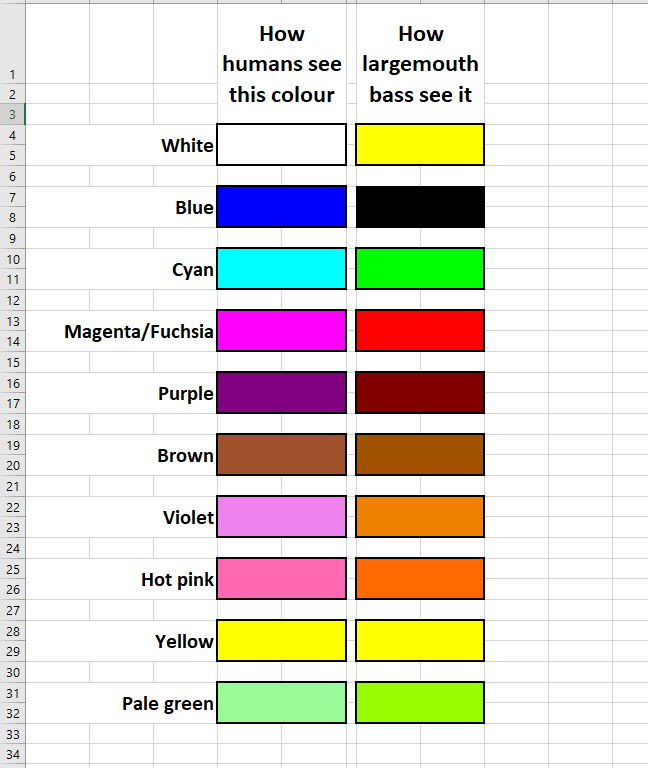Screen dimensions: 648x768
Task: Select the 'How largemouth bass see it' header cell
Action: click(420, 64)
